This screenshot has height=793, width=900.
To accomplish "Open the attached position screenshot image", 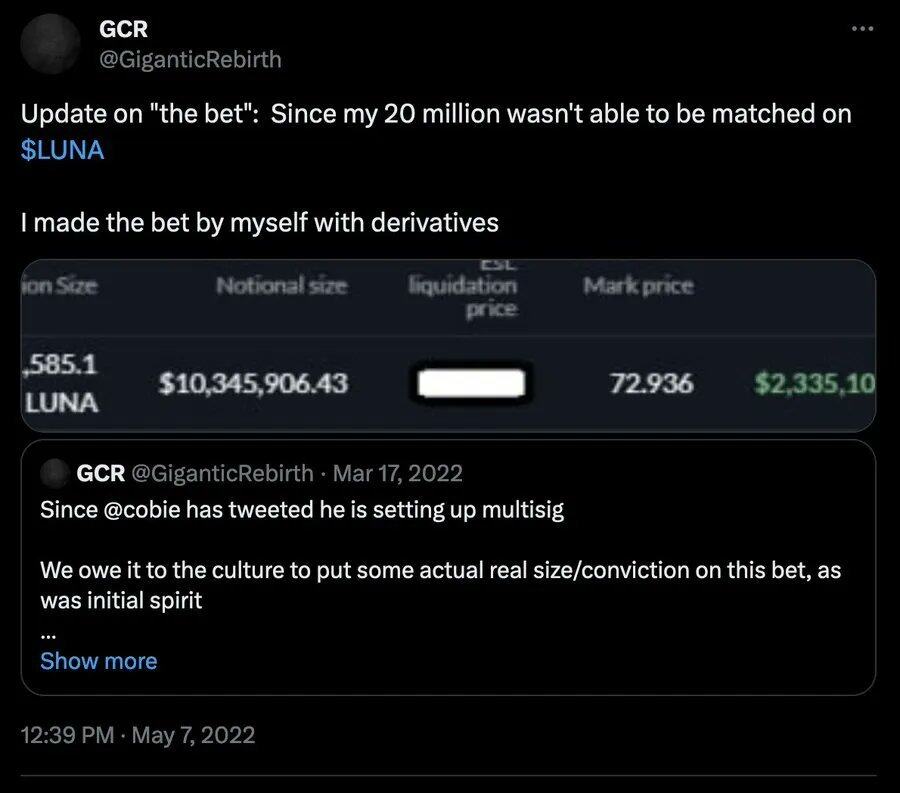I will point(448,345).
